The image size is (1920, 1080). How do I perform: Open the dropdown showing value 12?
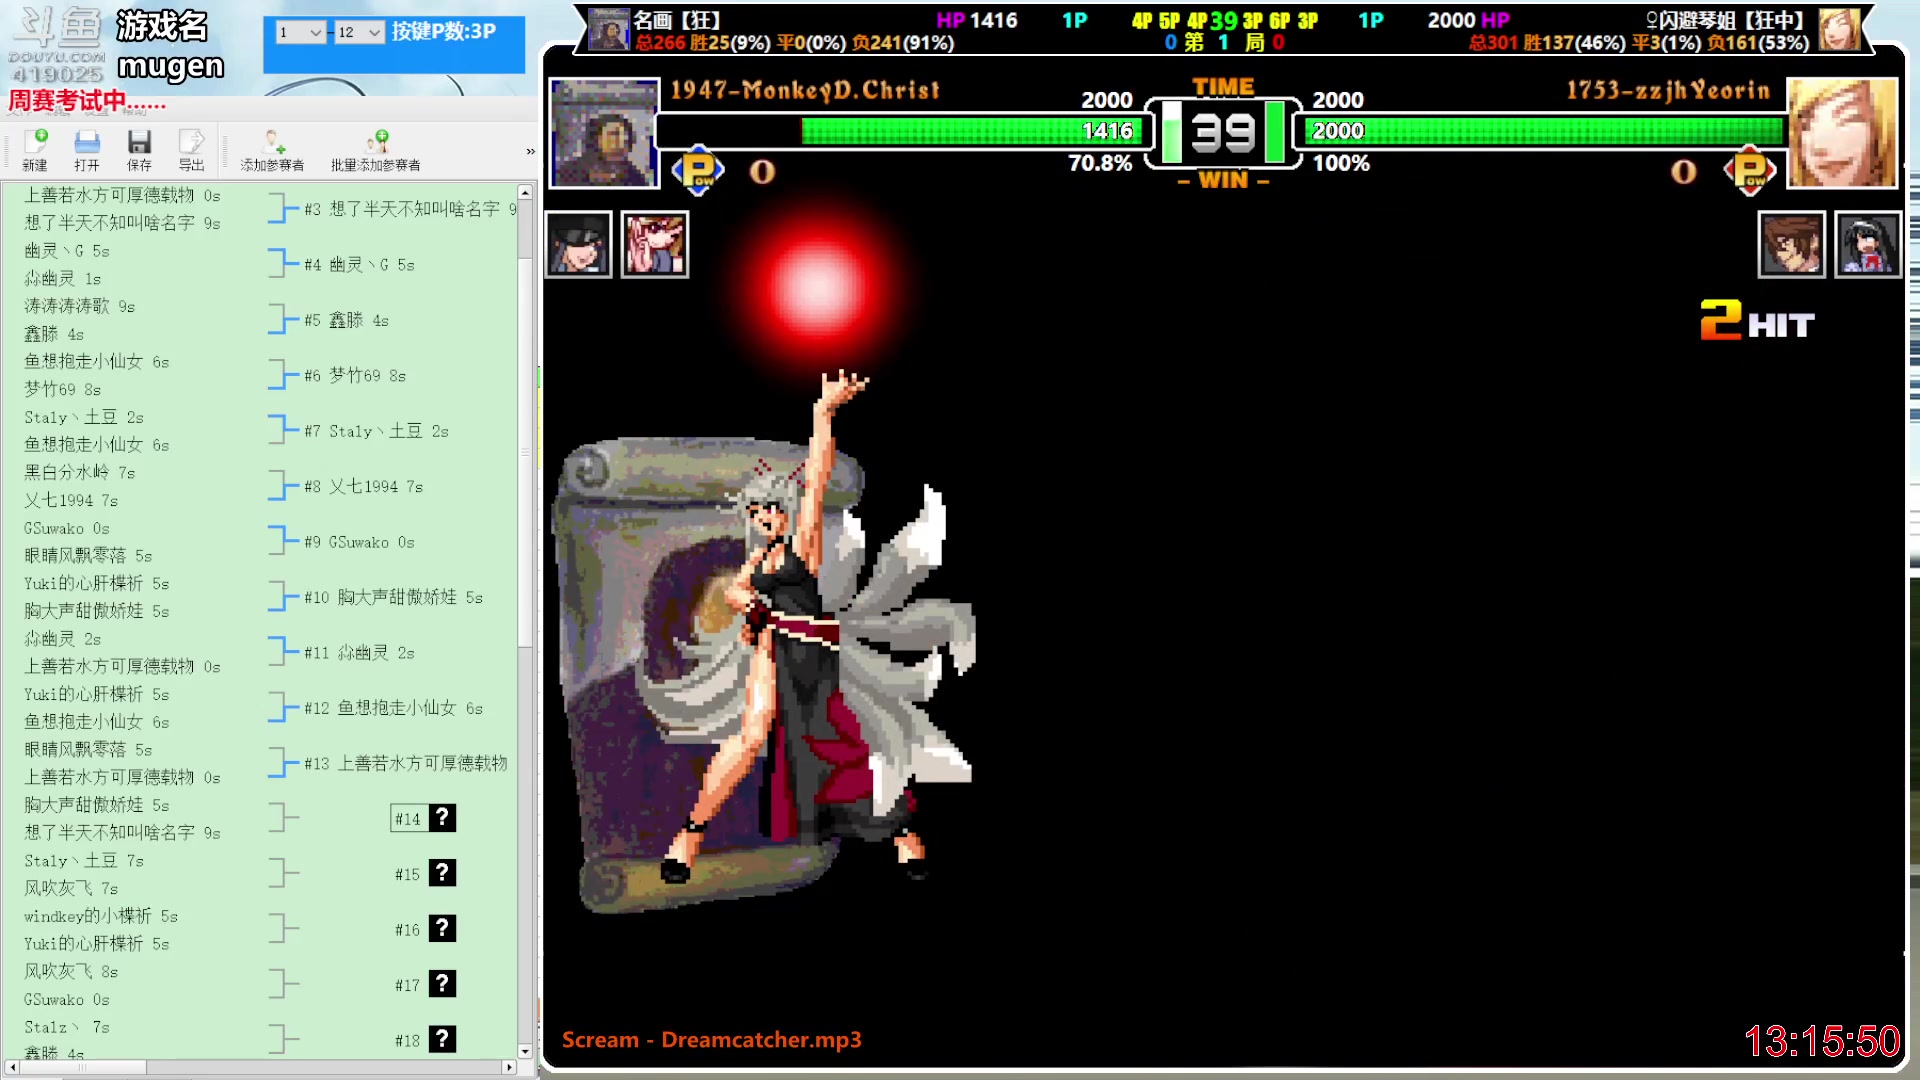coord(359,32)
